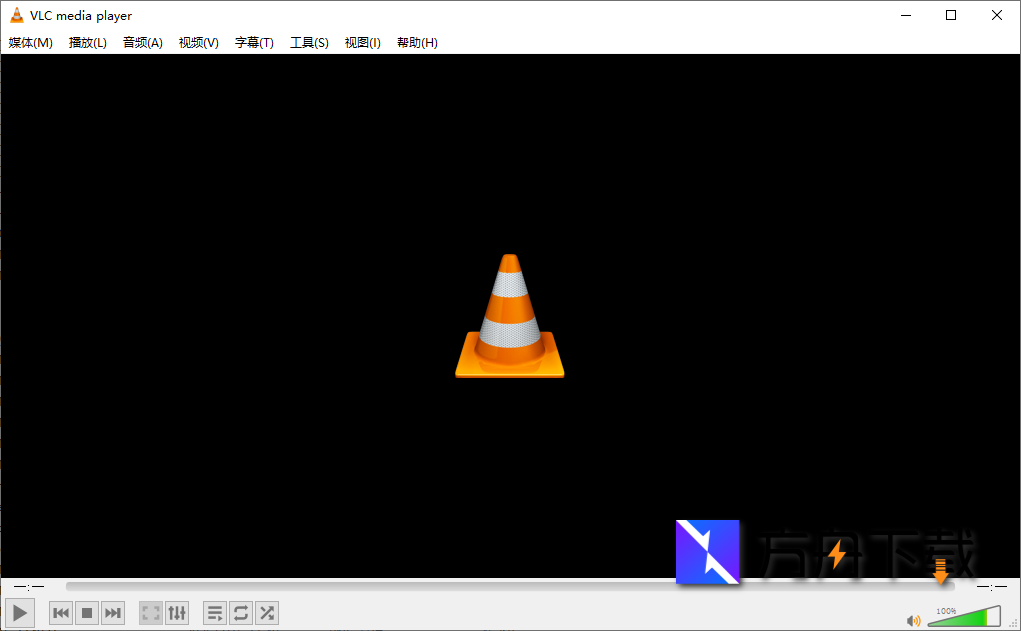Open the 字幕(T) menu
This screenshot has height=631, width=1021.
click(x=253, y=42)
